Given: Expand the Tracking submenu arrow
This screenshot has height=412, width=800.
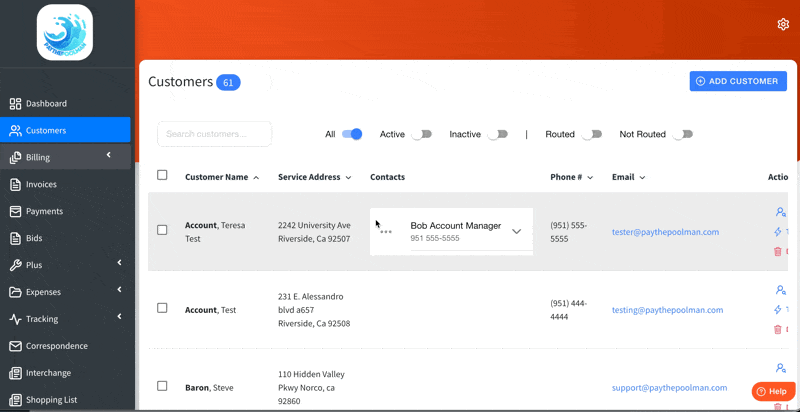Looking at the screenshot, I should click(x=119, y=316).
